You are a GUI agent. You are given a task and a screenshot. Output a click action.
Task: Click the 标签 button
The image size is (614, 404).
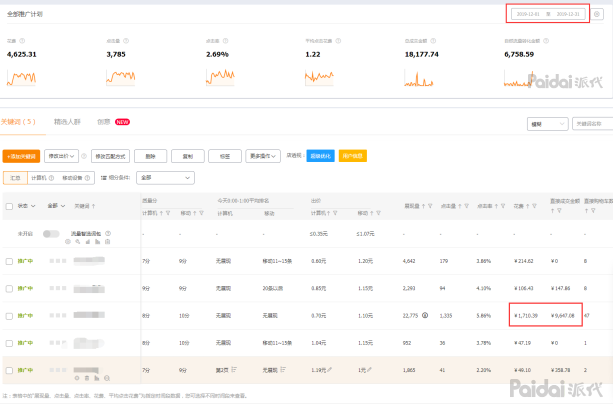click(225, 156)
